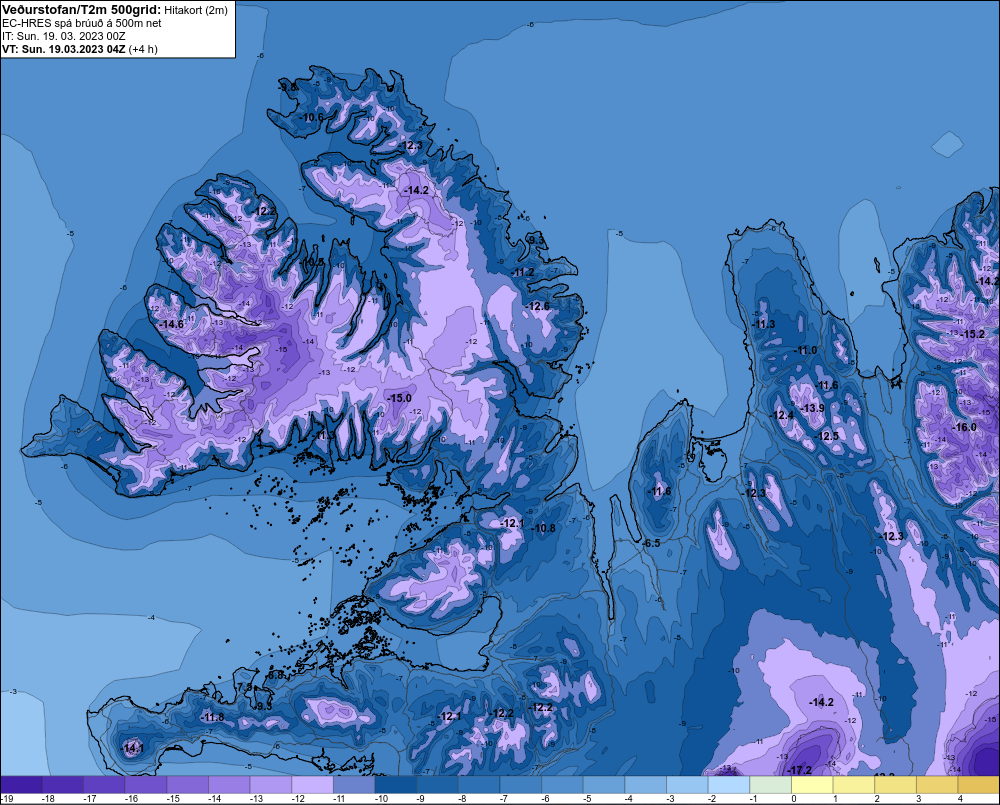Select the pale green swatch between -1 and 0
Screen dimensions: 1000x805
point(770,785)
